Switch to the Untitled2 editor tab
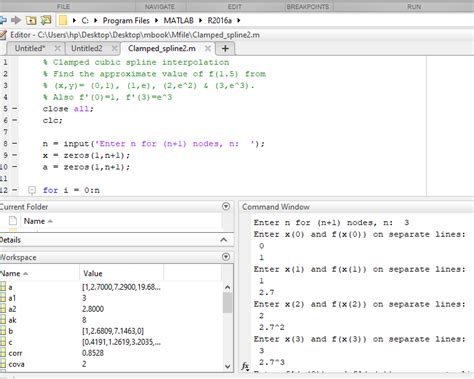The image size is (474, 379). (87, 48)
